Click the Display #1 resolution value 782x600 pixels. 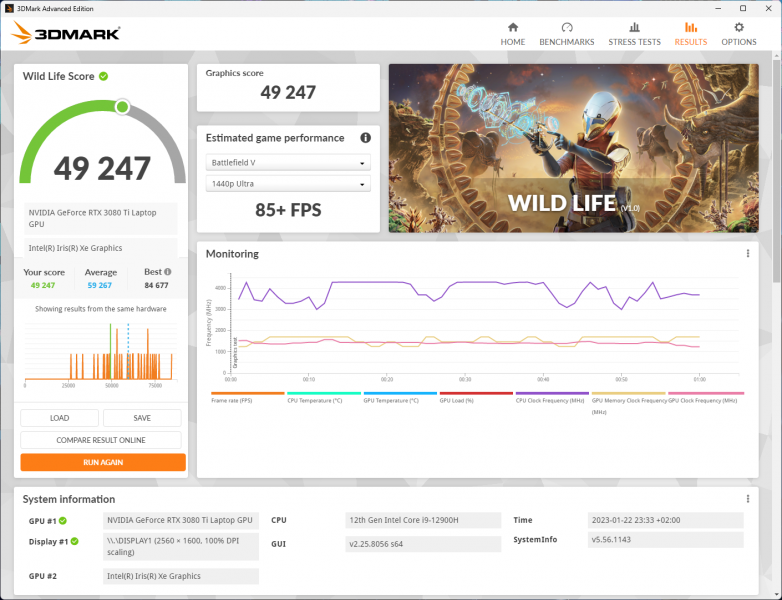pyautogui.click(x=181, y=547)
